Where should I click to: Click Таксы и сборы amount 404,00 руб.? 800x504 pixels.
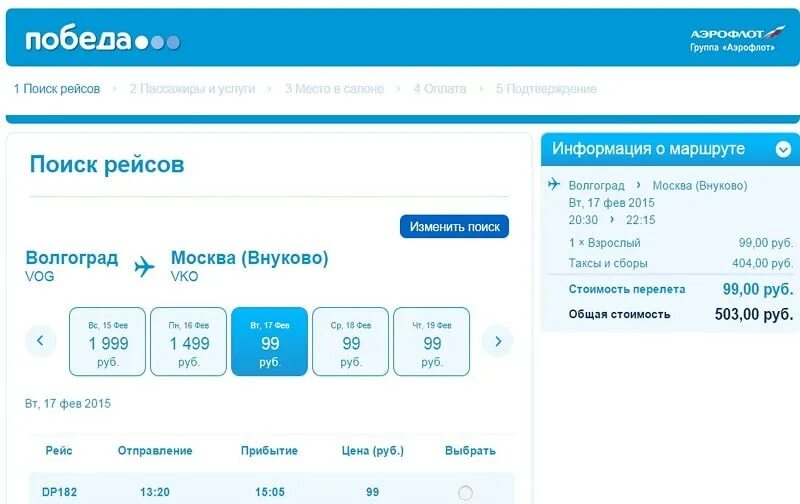point(763,263)
